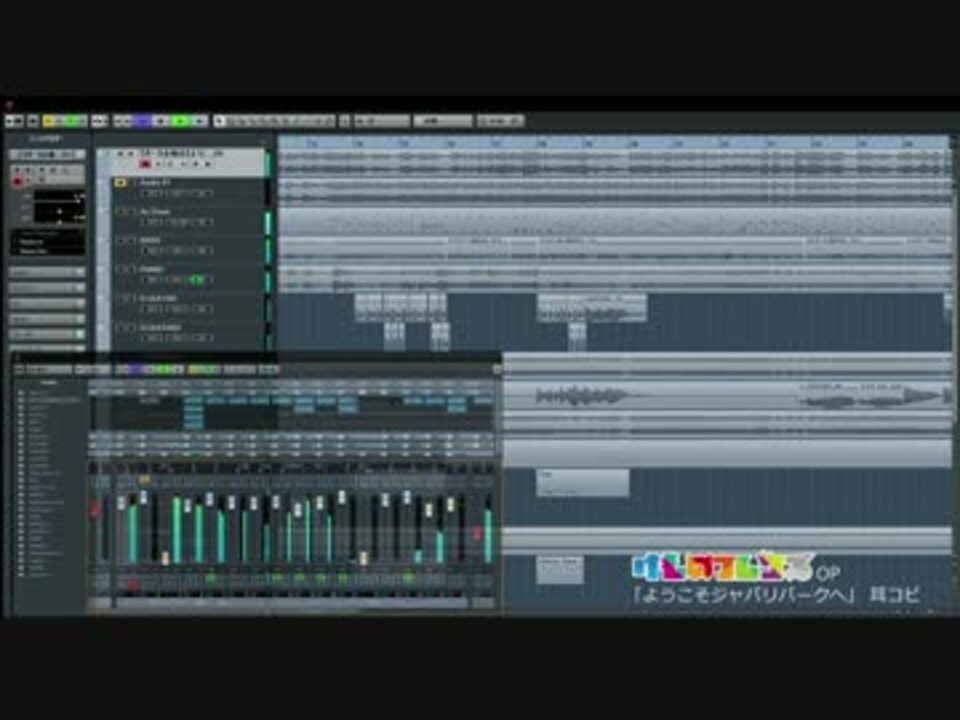Viewport: 960px width, 720px height.
Task: Click the green button in the mixer toolbar
Action: pos(163,370)
